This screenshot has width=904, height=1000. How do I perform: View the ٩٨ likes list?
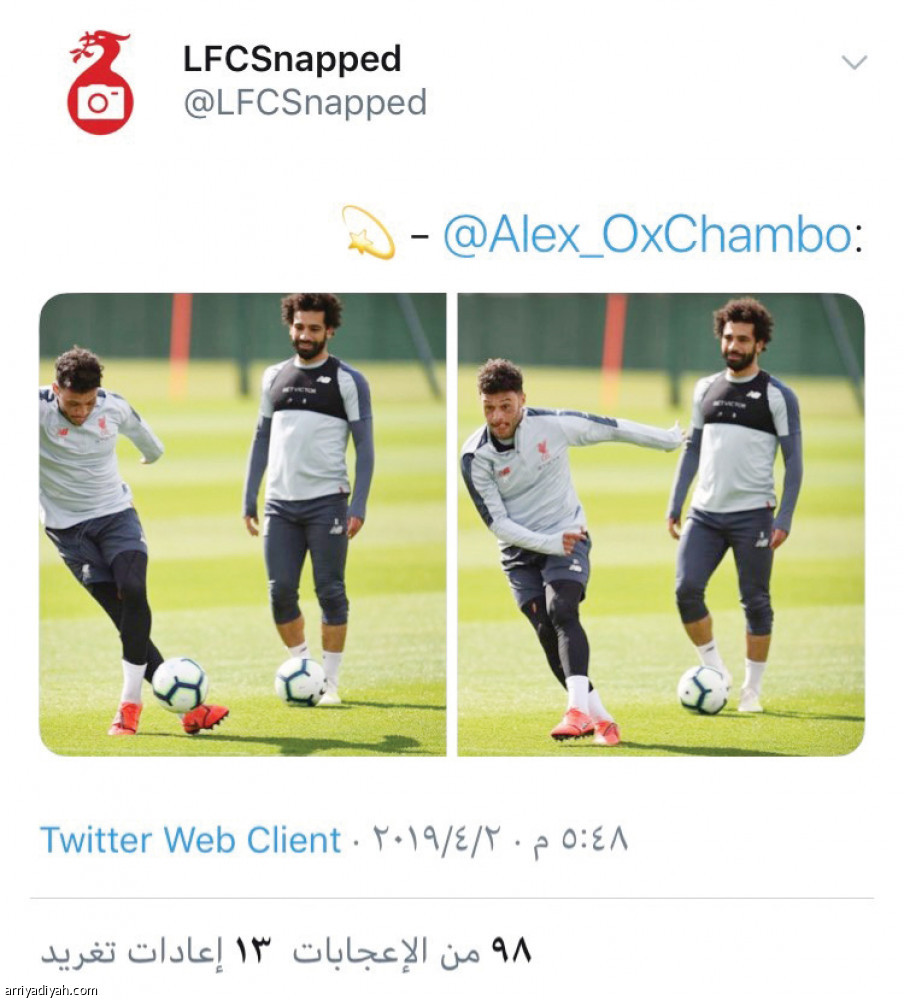(412, 952)
